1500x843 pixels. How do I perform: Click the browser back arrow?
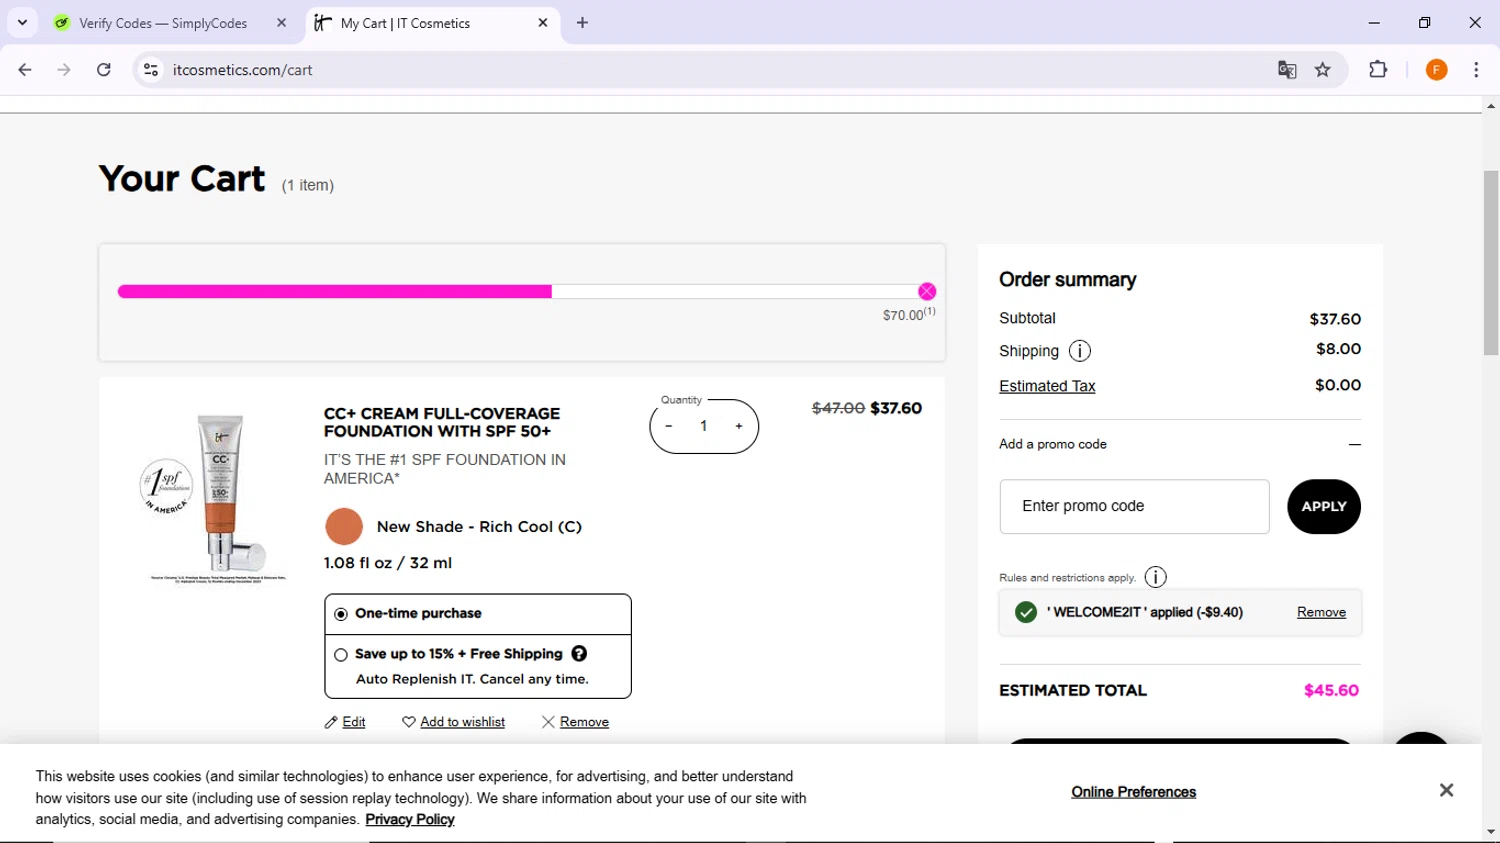25,70
